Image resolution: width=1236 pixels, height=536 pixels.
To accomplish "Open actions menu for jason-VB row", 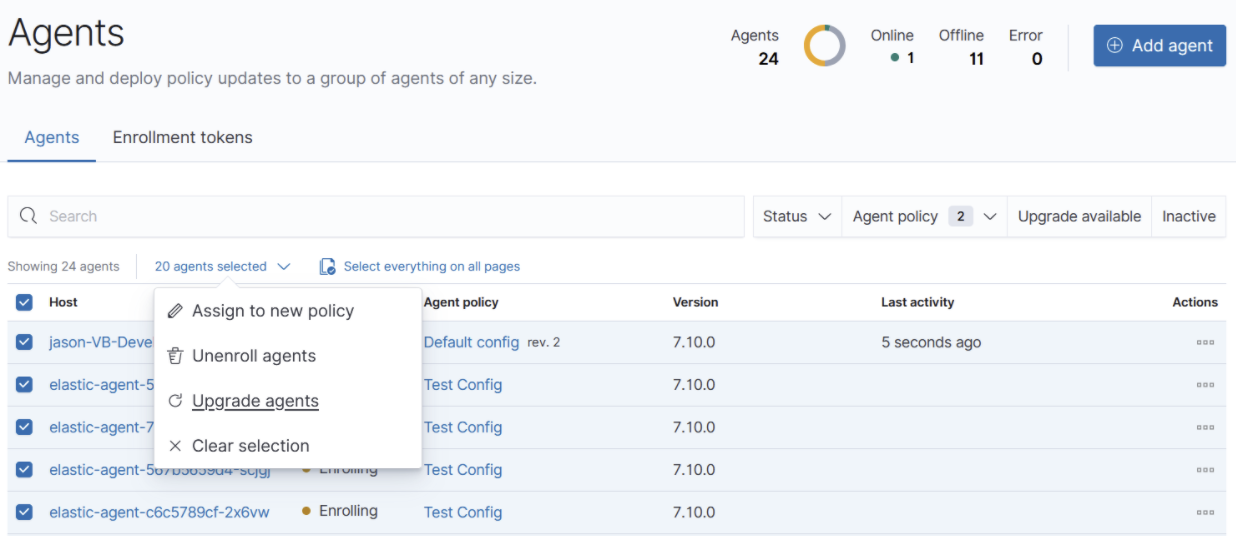I will point(1205,342).
